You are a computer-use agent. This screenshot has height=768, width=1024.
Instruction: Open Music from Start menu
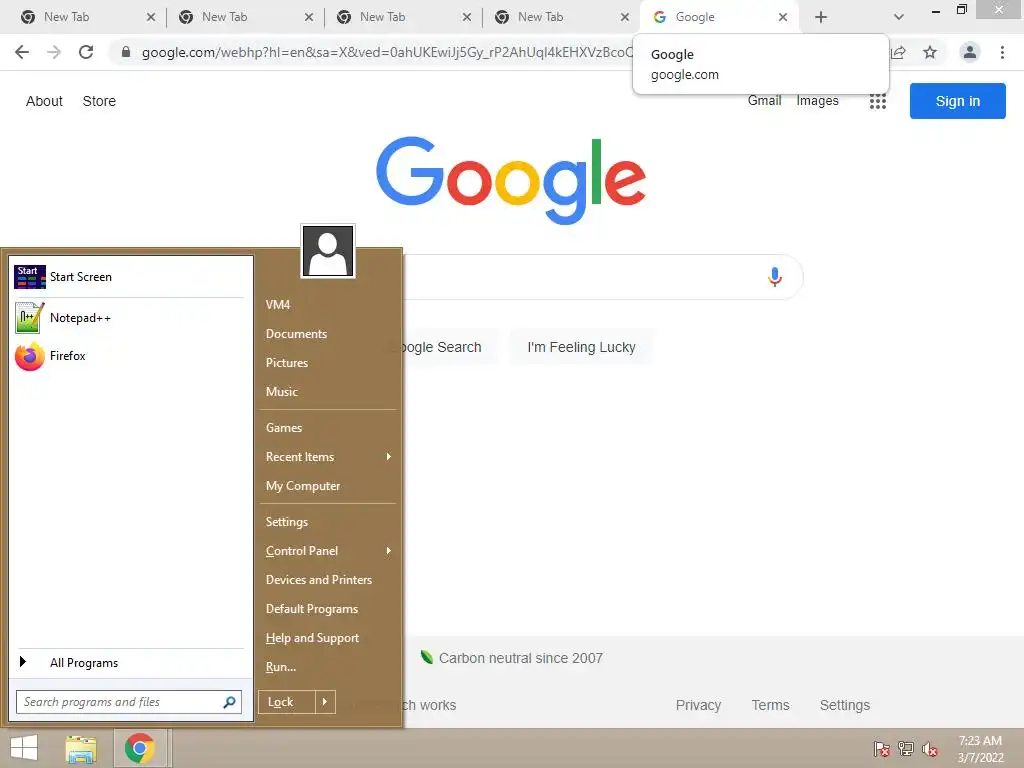281,392
